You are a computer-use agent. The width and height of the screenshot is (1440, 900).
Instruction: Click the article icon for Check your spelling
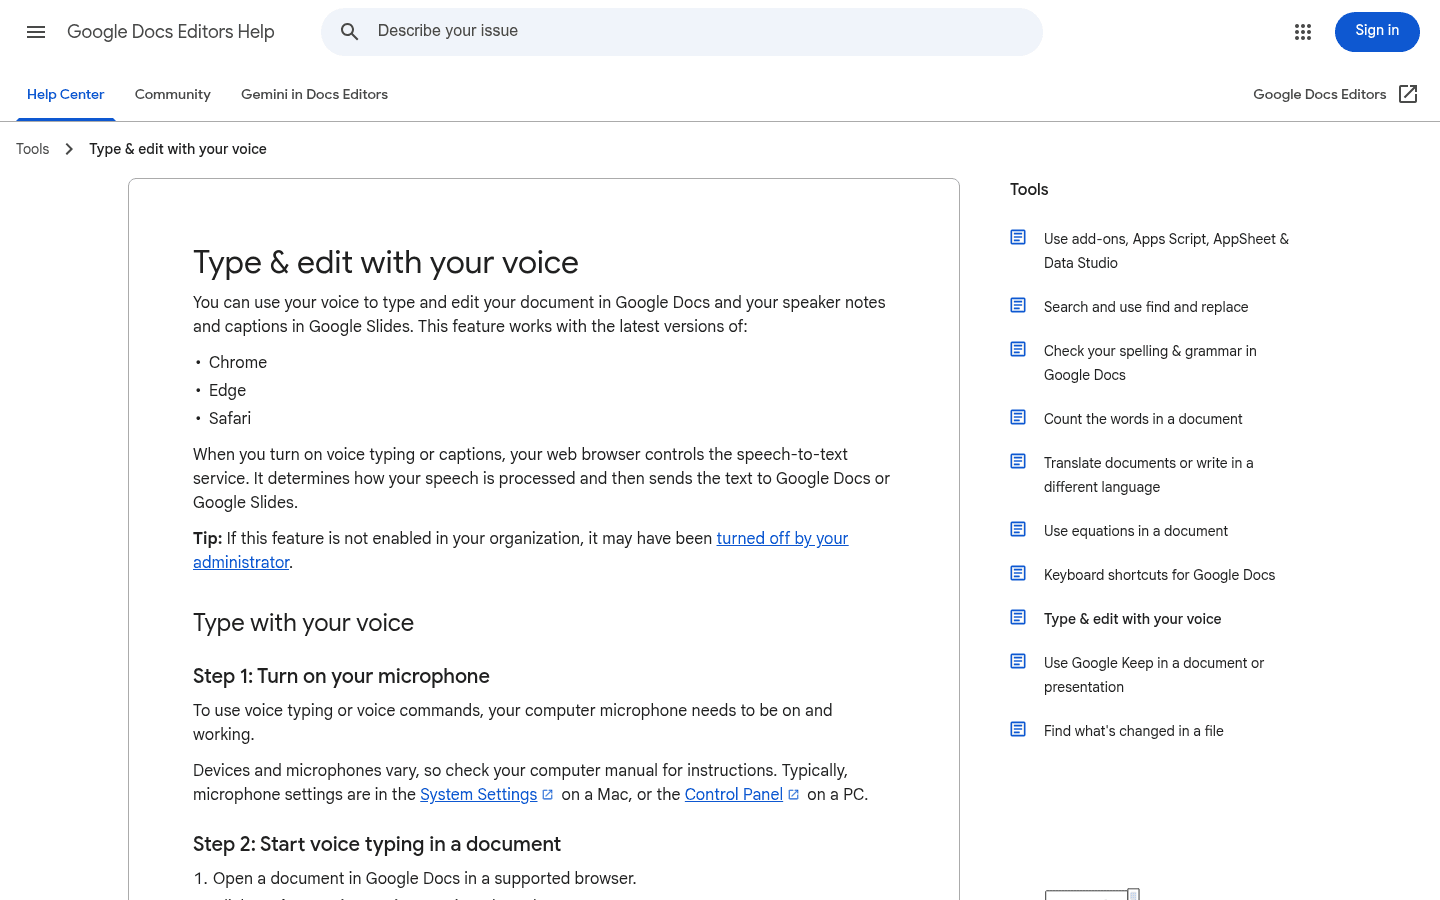[x=1018, y=349]
